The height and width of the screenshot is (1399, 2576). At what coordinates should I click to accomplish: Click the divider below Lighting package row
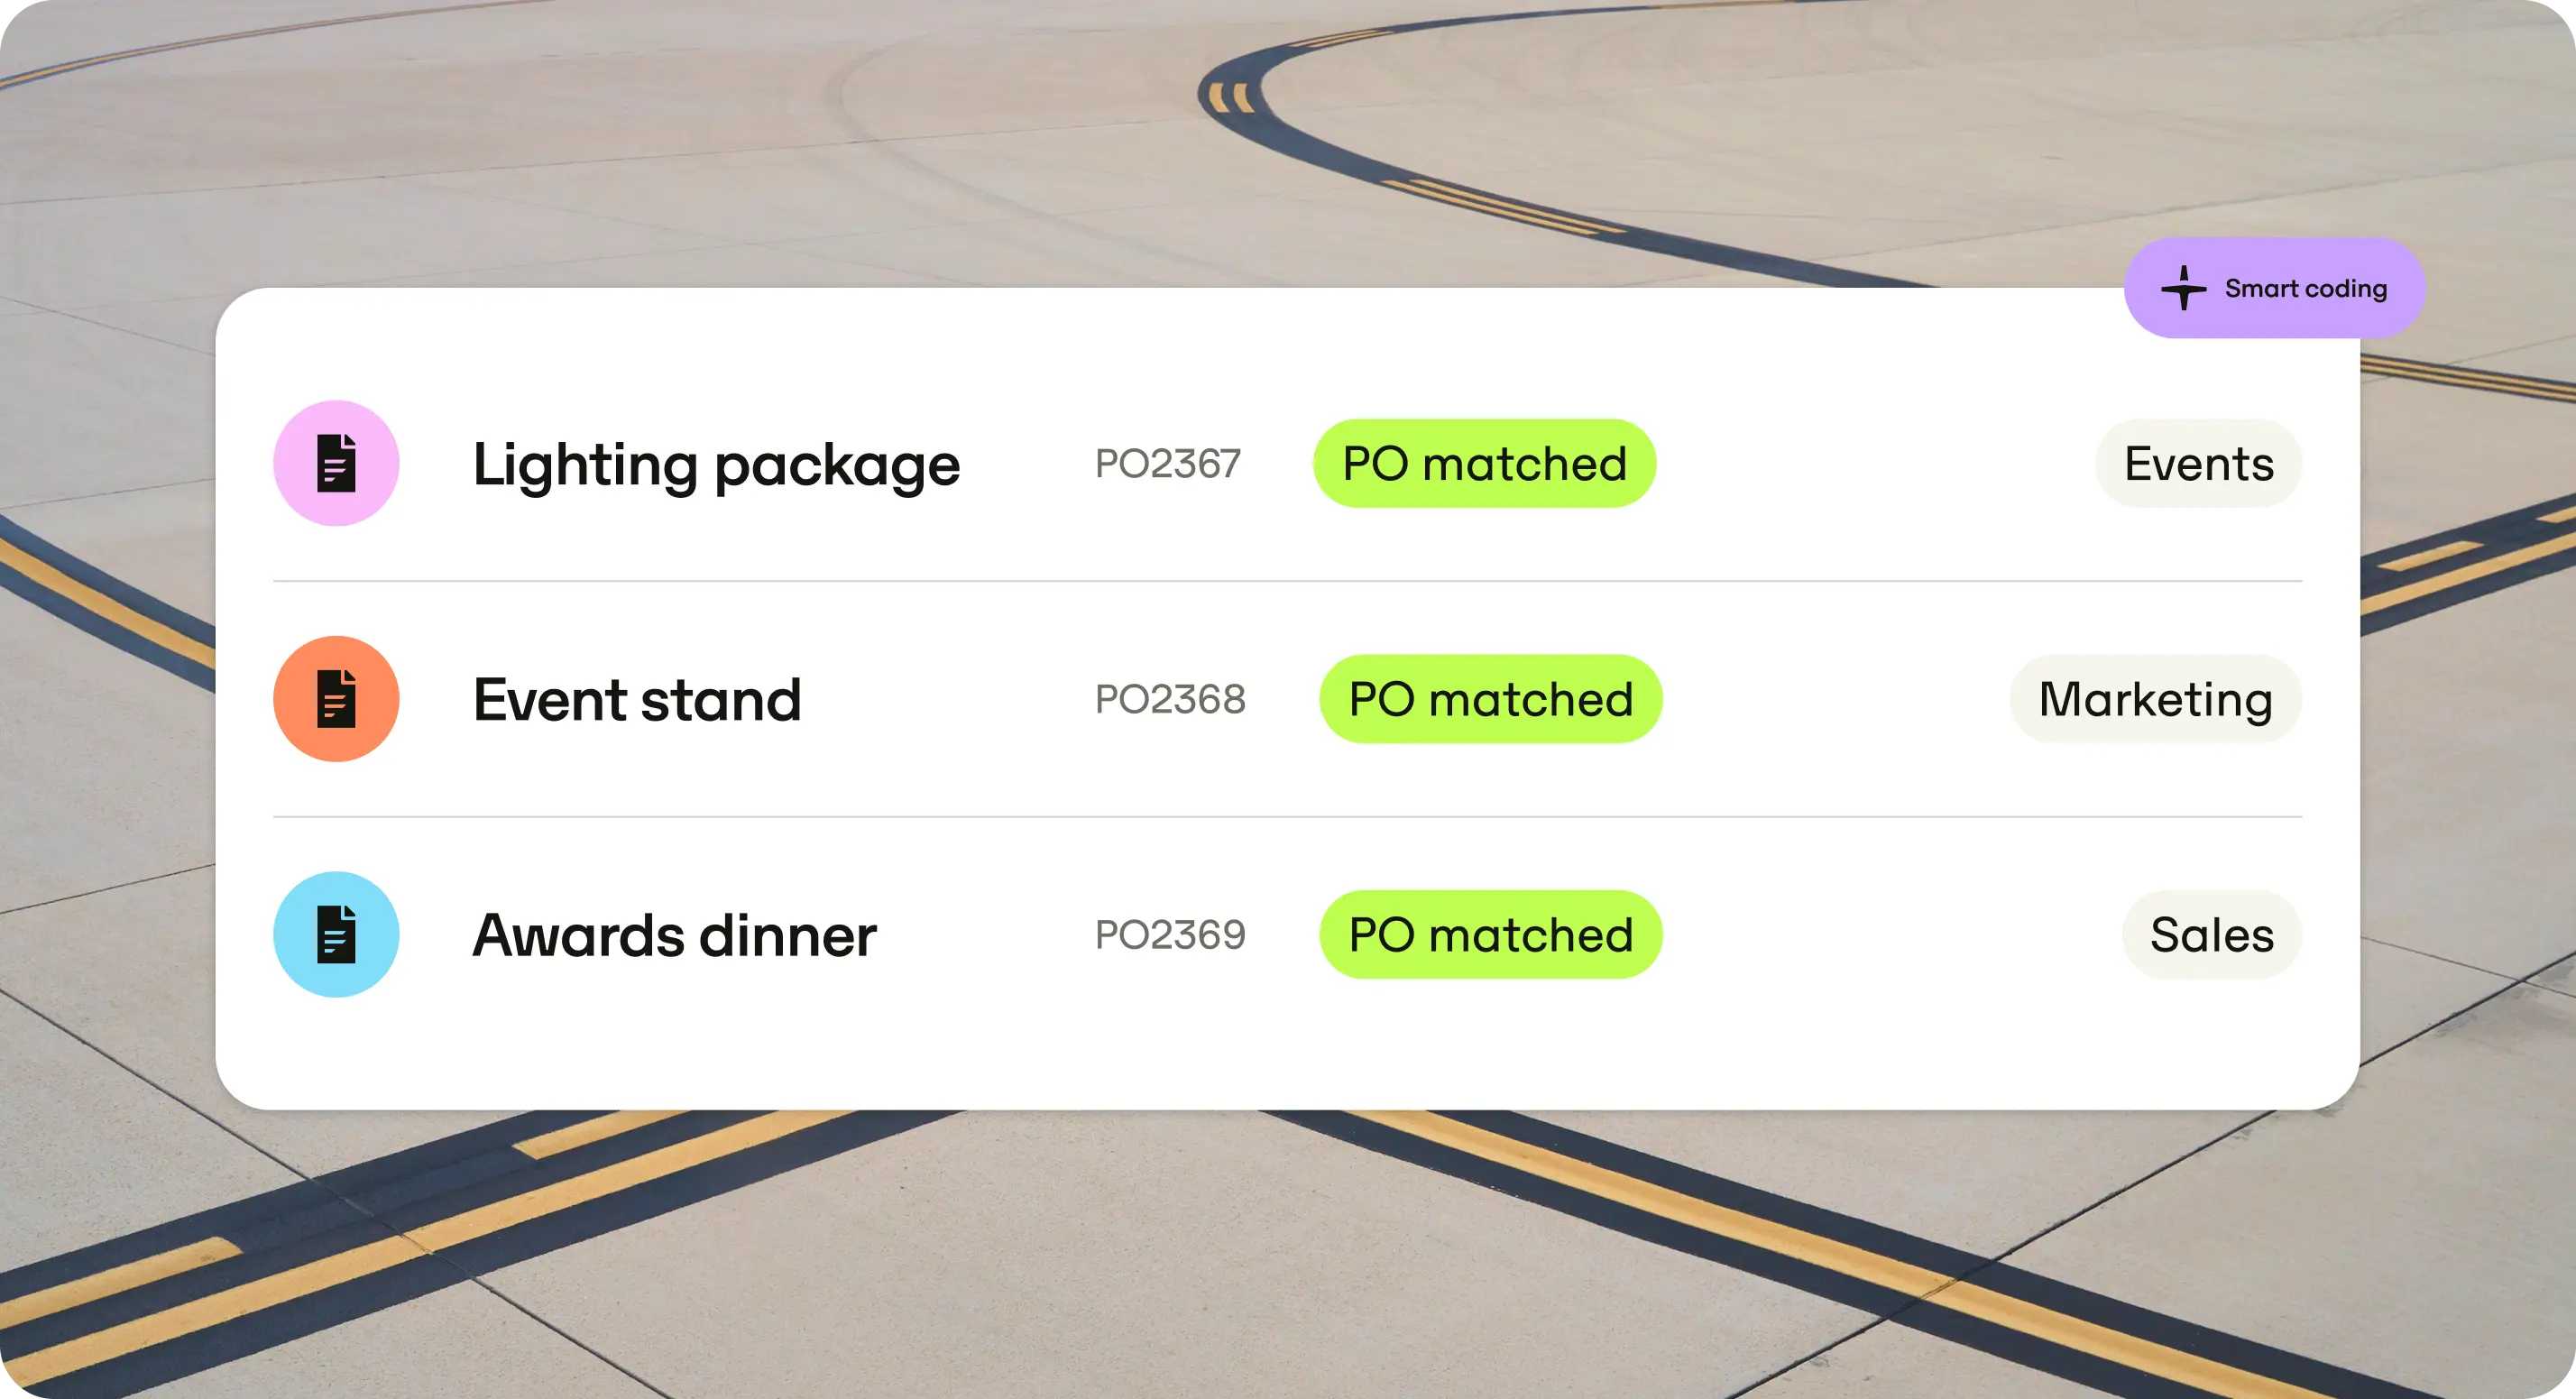point(1287,581)
